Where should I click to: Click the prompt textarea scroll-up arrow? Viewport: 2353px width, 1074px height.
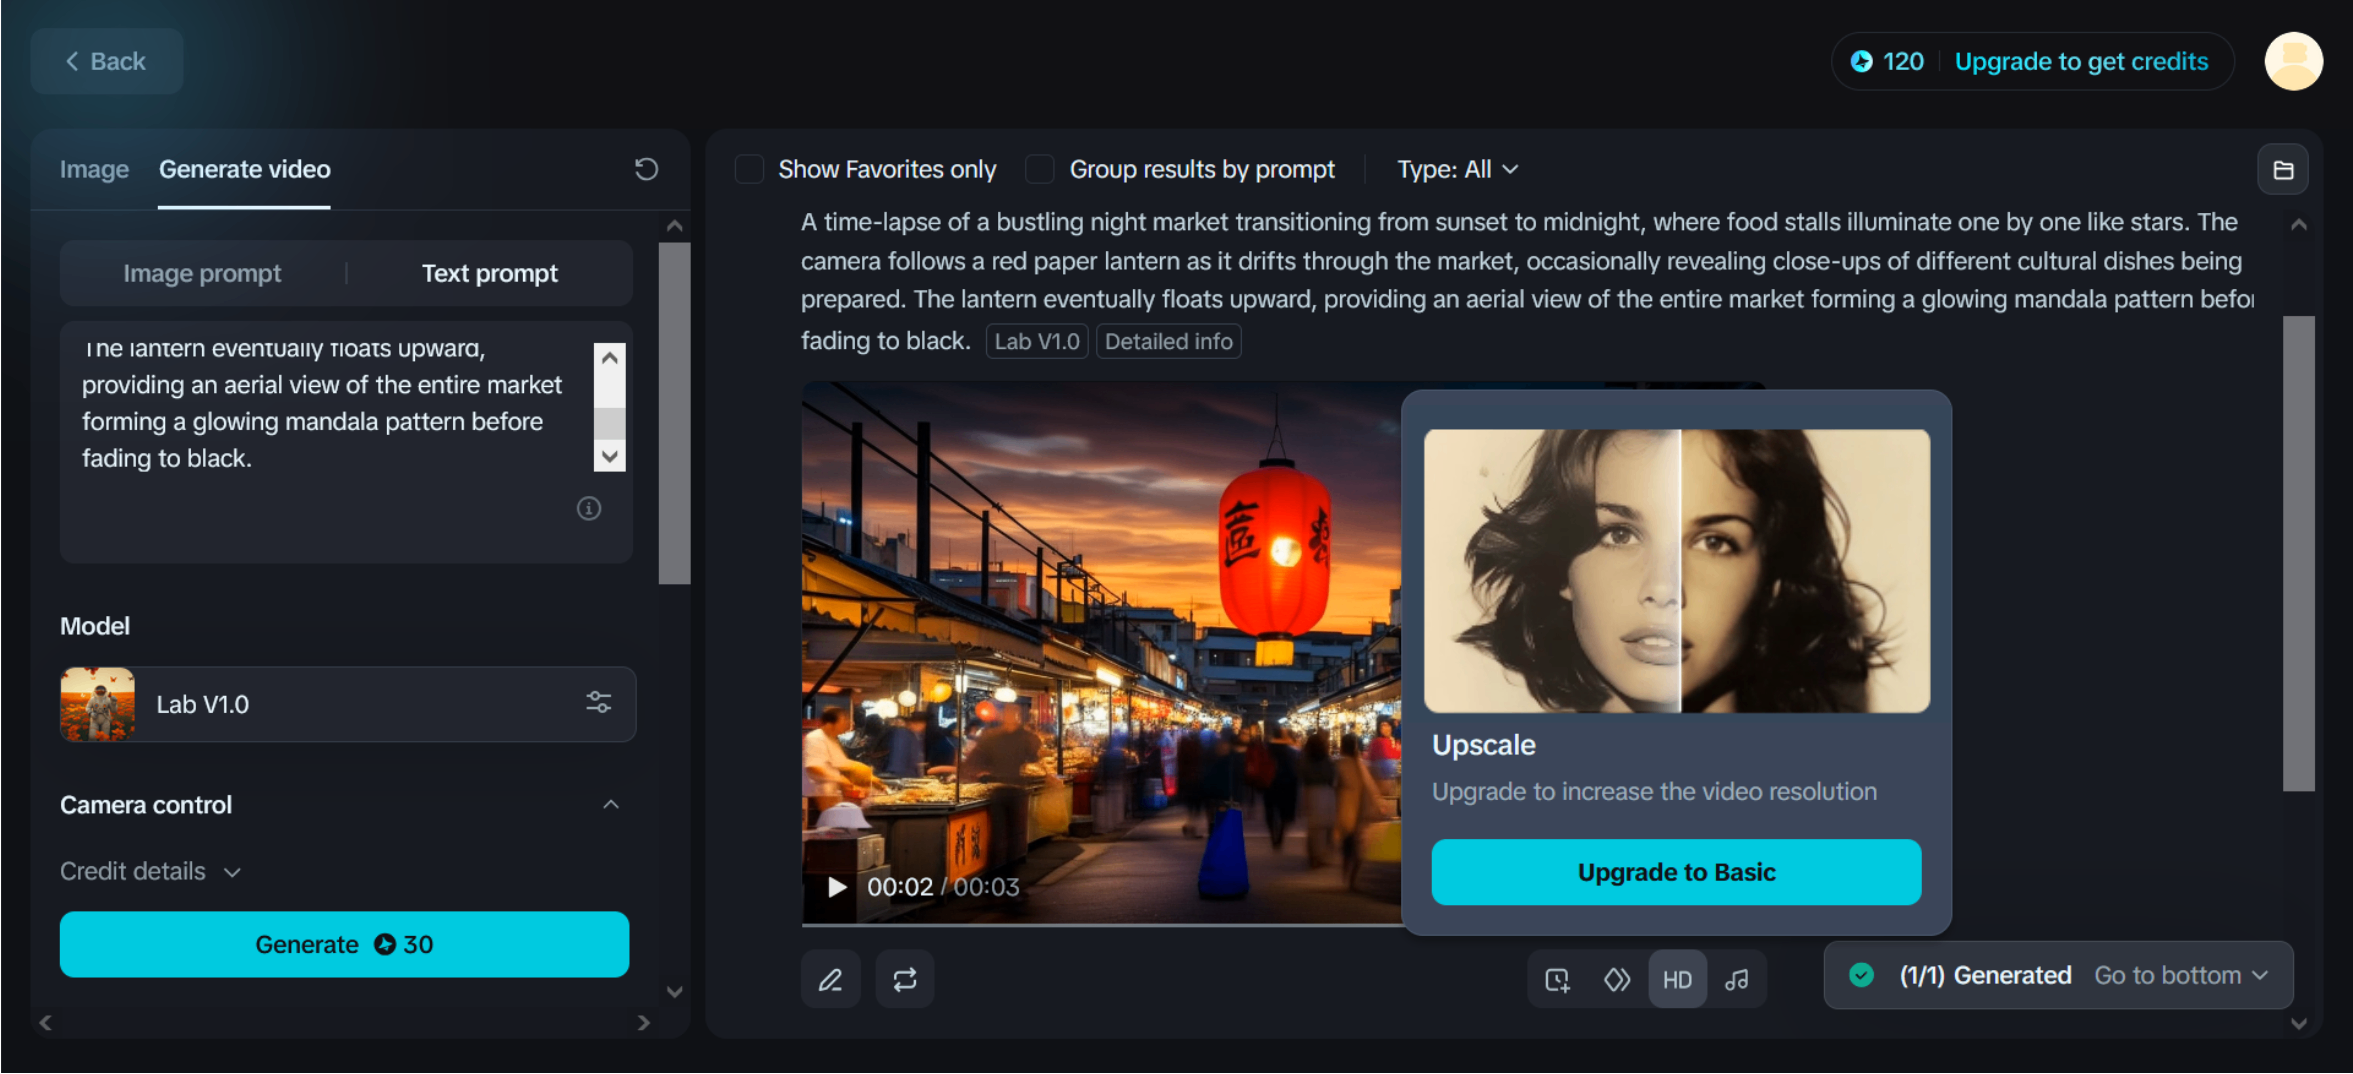(610, 357)
